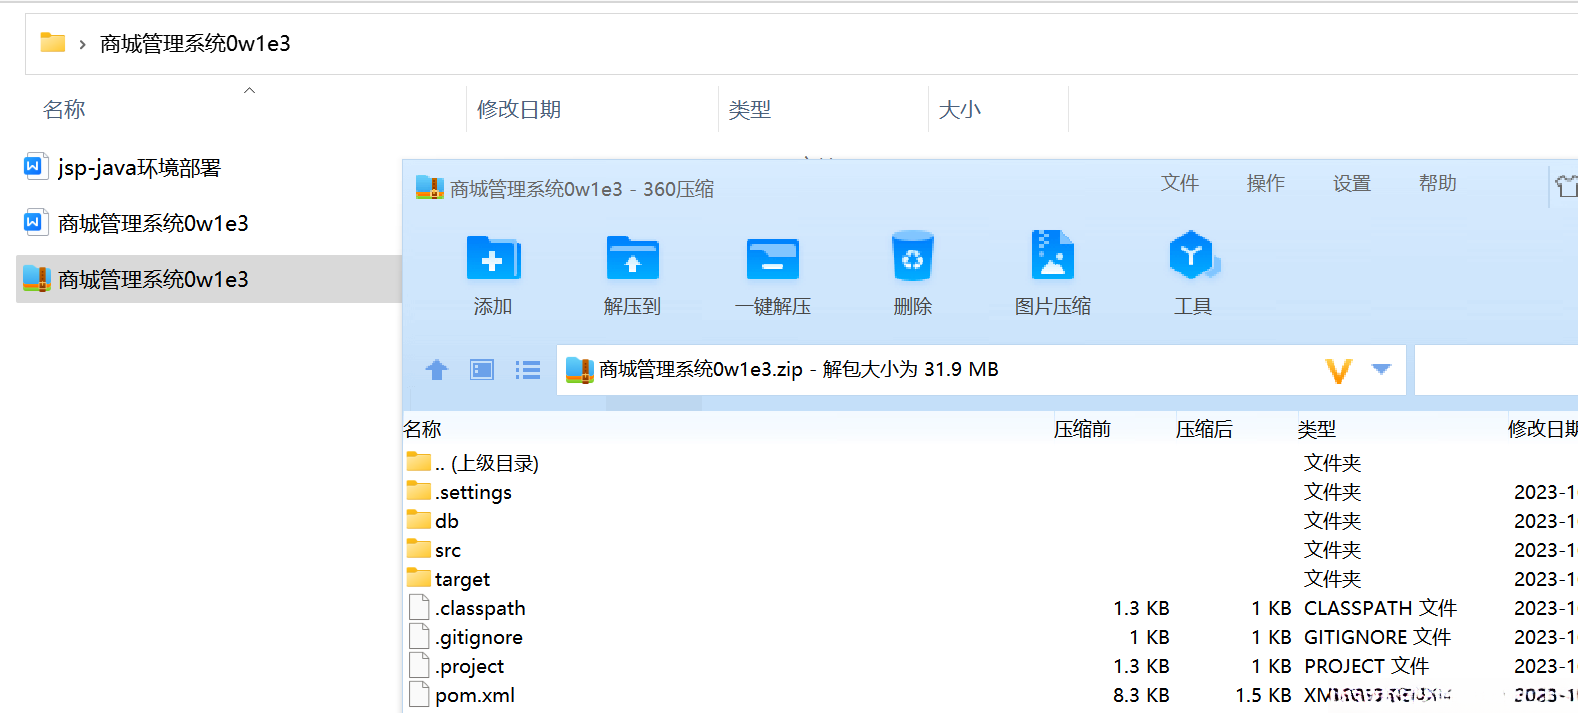1578x713 pixels.
Task: Open the 工具 (Tools) icon
Action: pyautogui.click(x=1193, y=256)
